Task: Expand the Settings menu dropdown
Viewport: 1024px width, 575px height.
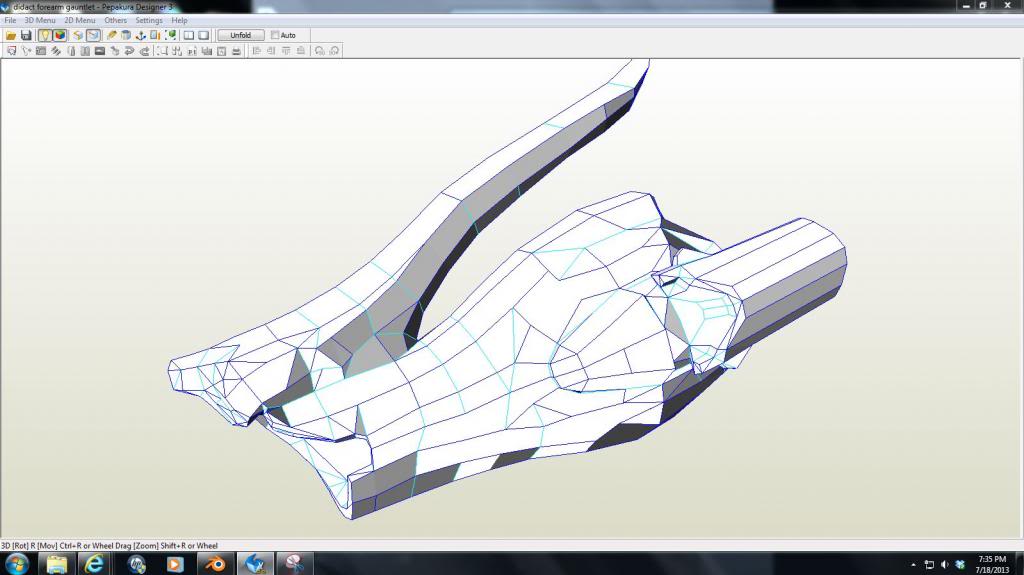Action: pos(149,20)
